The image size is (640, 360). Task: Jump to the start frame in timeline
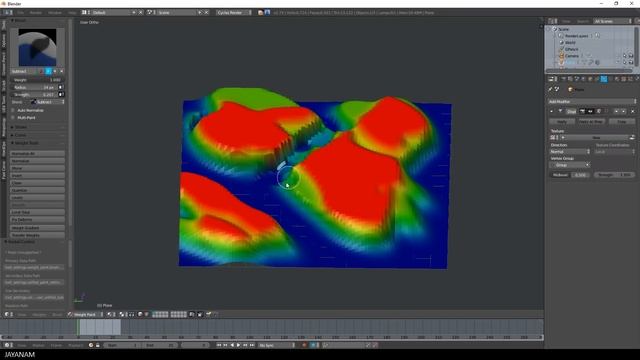click(x=219, y=345)
